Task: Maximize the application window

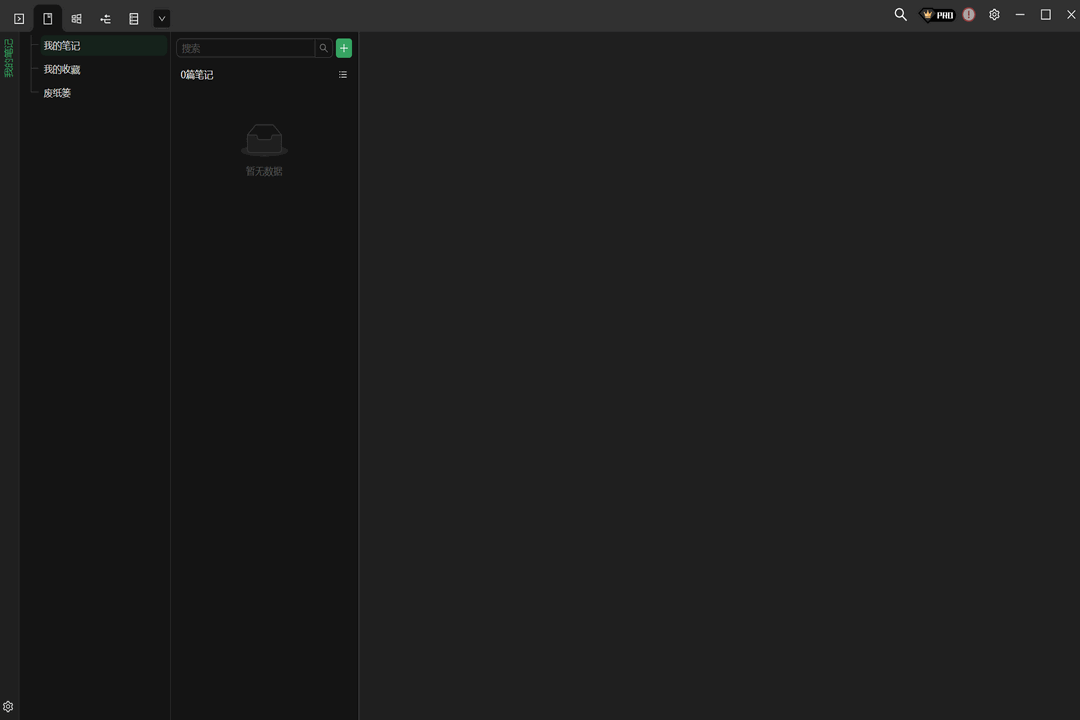Action: pos(1045,15)
